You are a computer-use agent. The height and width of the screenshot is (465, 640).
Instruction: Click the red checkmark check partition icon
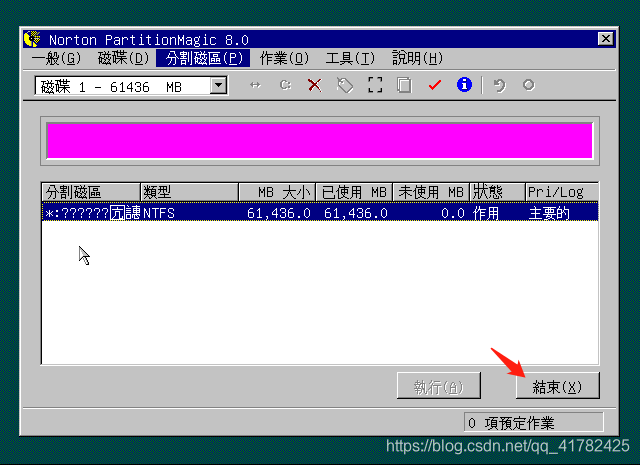(x=435, y=85)
